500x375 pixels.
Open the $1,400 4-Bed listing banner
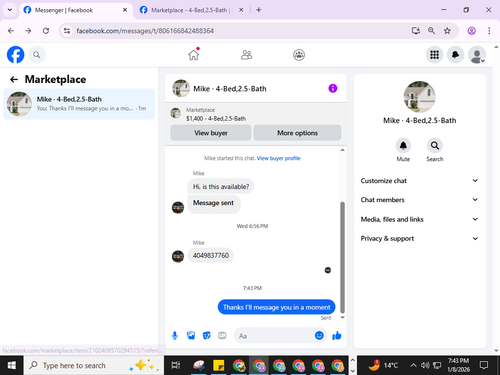coord(256,114)
